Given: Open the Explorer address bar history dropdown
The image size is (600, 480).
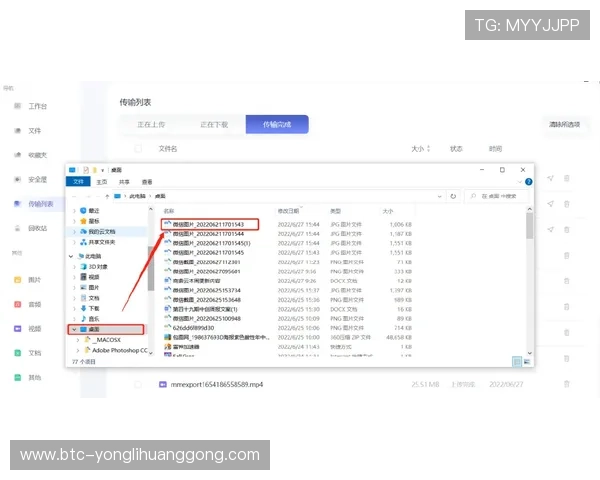Looking at the screenshot, I should (439, 197).
